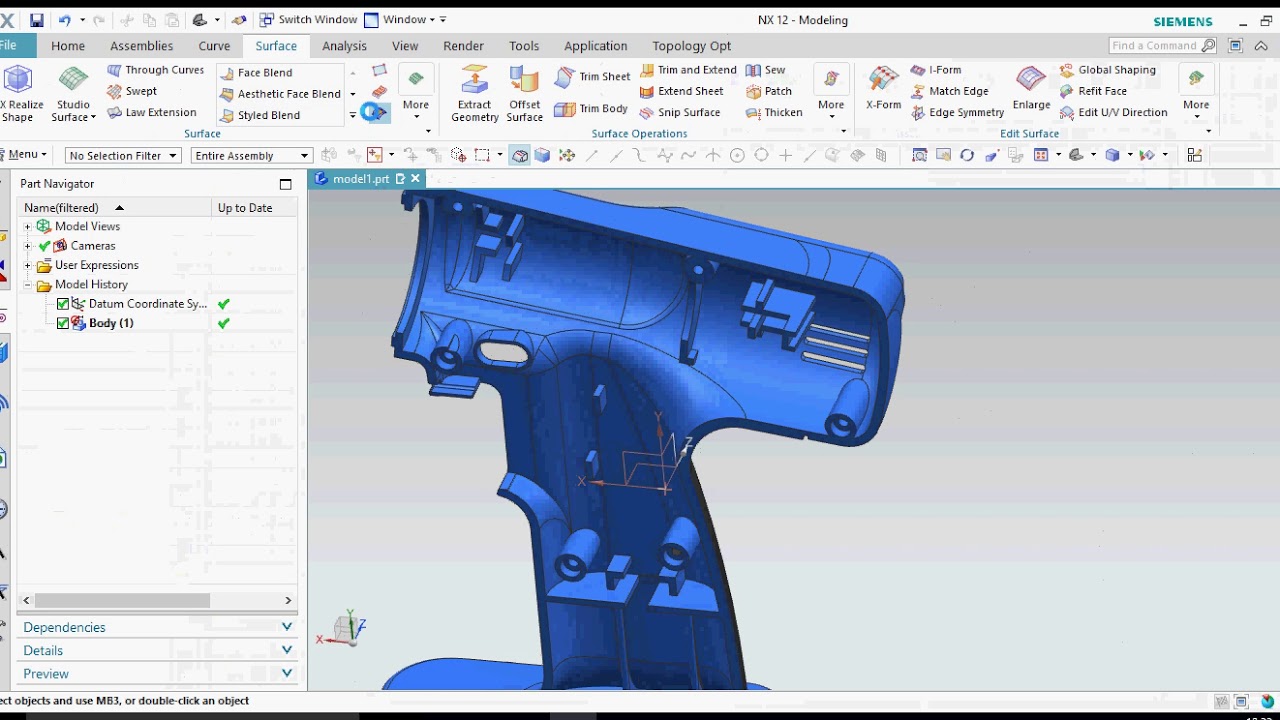The height and width of the screenshot is (720, 1280).
Task: Select the Refit Face tool
Action: coord(1093,91)
